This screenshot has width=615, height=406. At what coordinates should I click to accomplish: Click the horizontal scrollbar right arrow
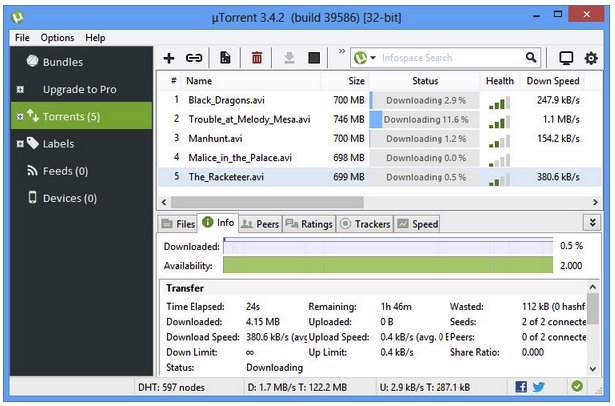tap(595, 202)
